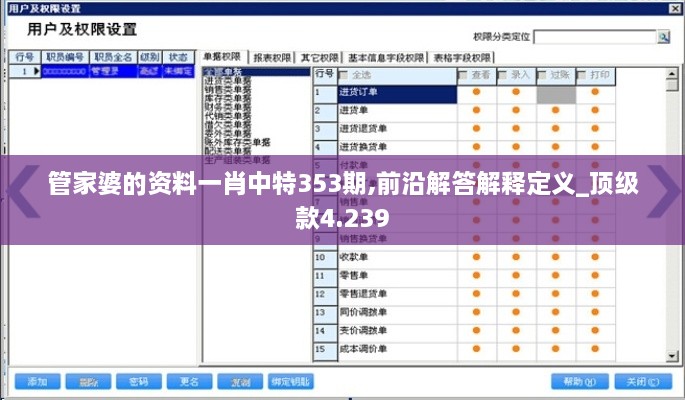Image resolution: width=685 pixels, height=400 pixels.
Task: Open the 其它权限 tab
Action: coord(319,58)
